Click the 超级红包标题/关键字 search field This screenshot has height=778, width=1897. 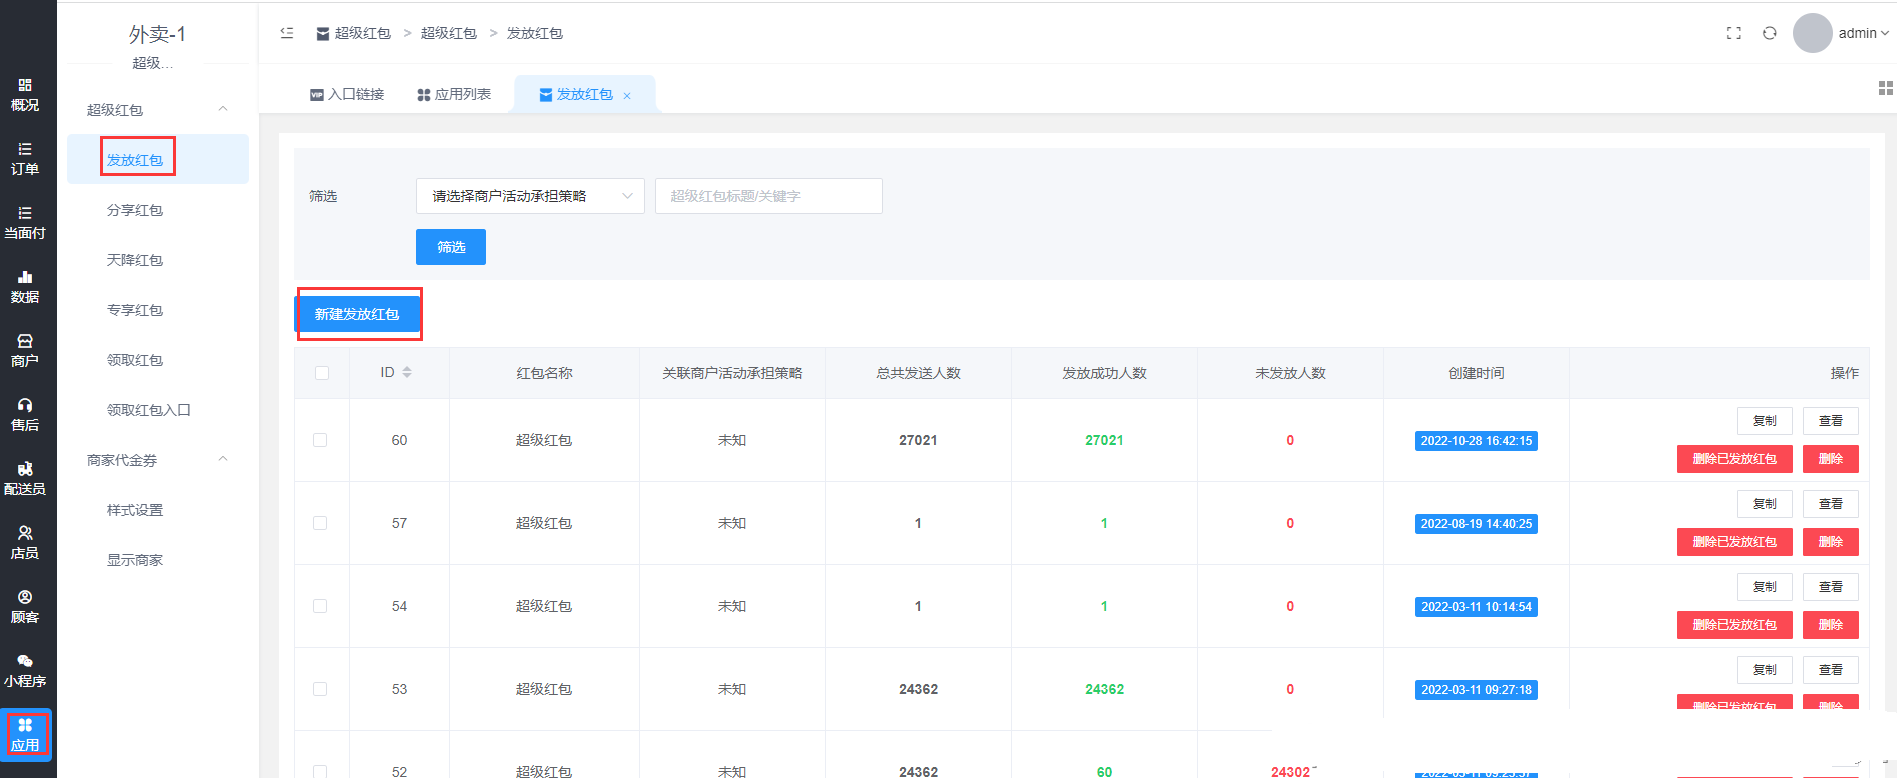point(768,196)
